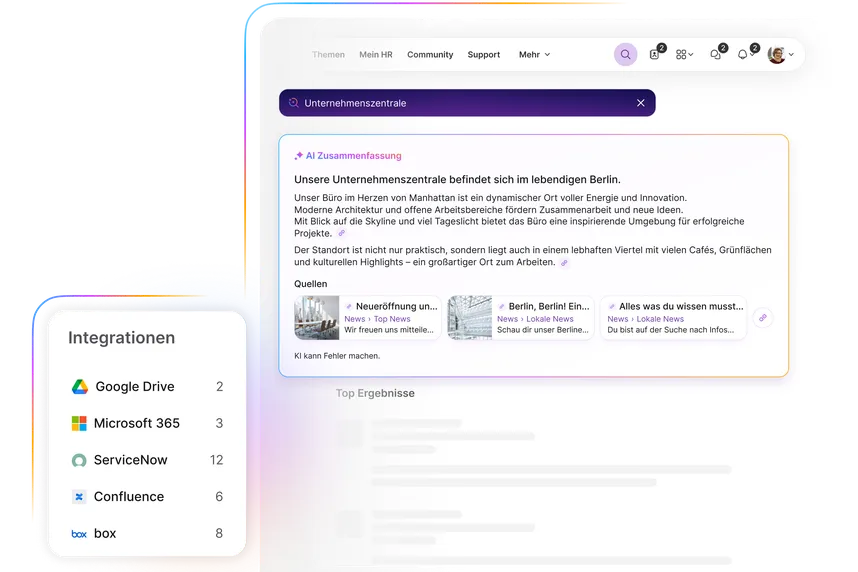This screenshot has height=572, width=858.
Task: Open the apps grid menu icon
Action: [684, 54]
